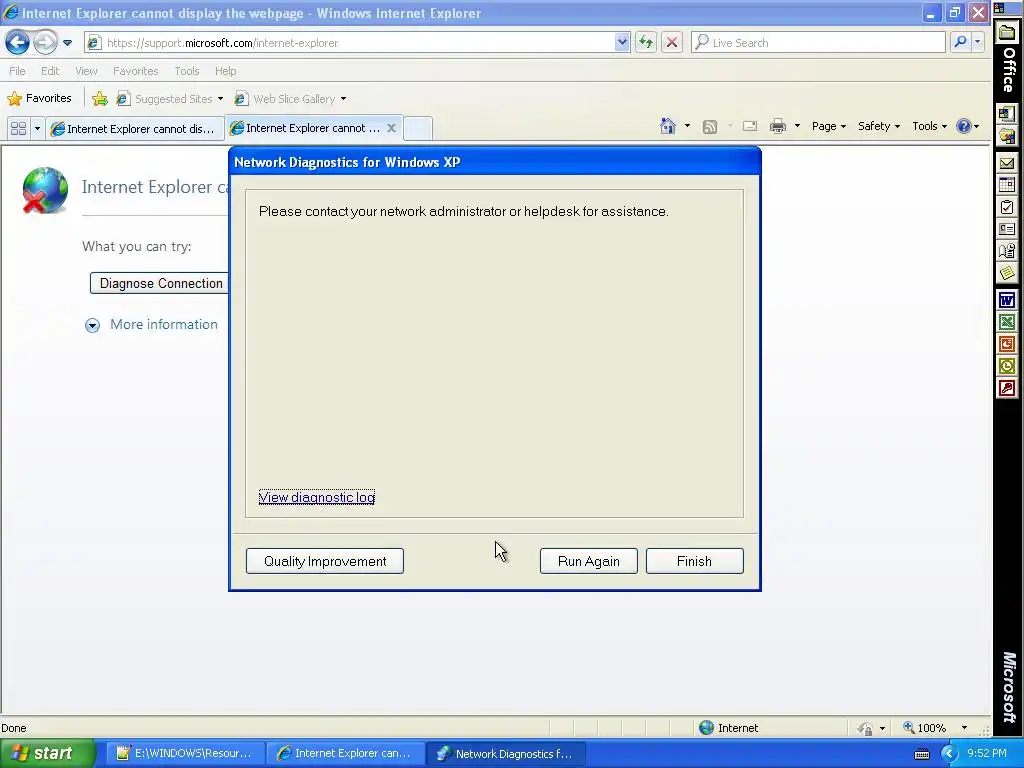Launch Microsoft PowerPoint from Office bar
Viewport: 1024px width, 768px height.
click(x=1007, y=344)
